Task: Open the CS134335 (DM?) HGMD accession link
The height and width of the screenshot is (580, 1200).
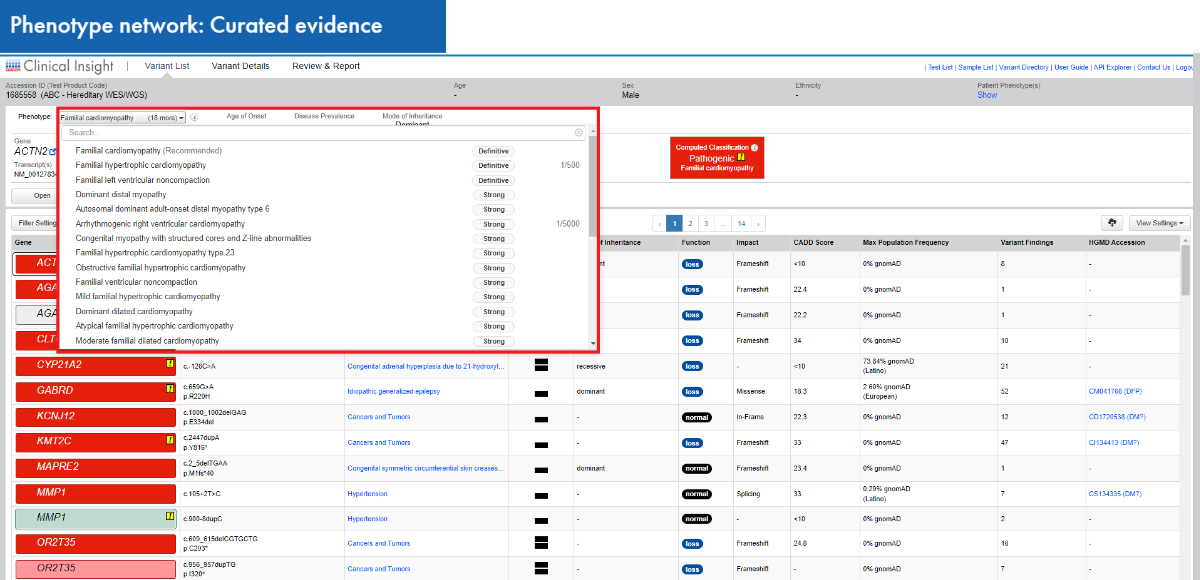Action: coord(1114,494)
